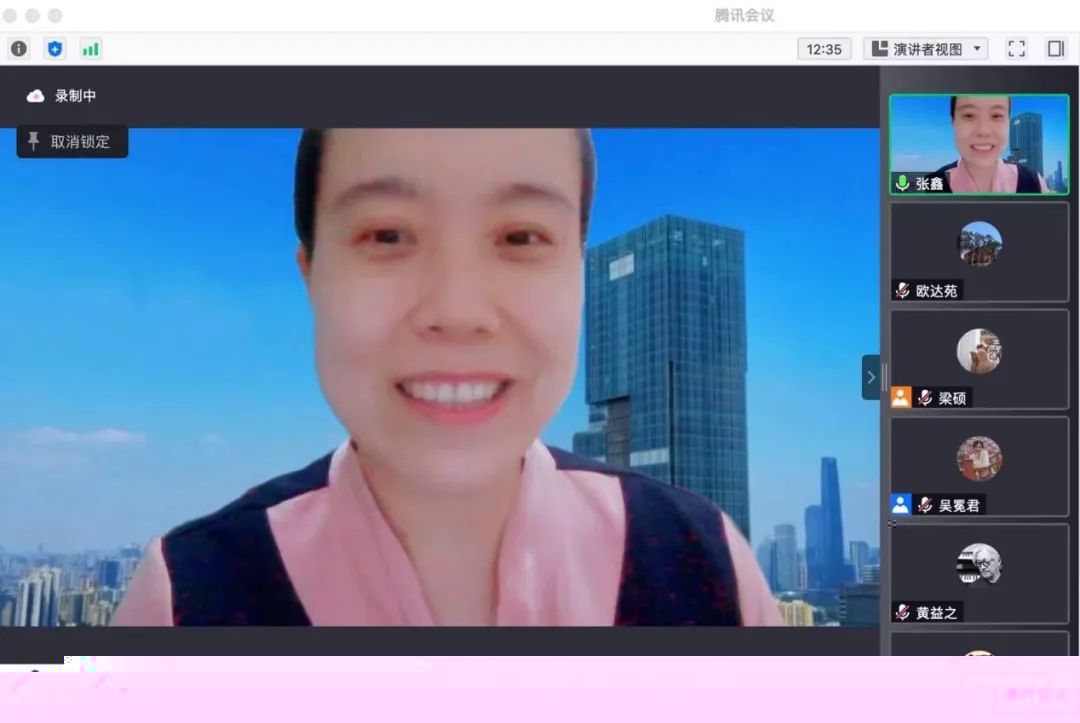Collapse the participant strip with the arrow
The height and width of the screenshot is (723, 1080).
coord(871,377)
